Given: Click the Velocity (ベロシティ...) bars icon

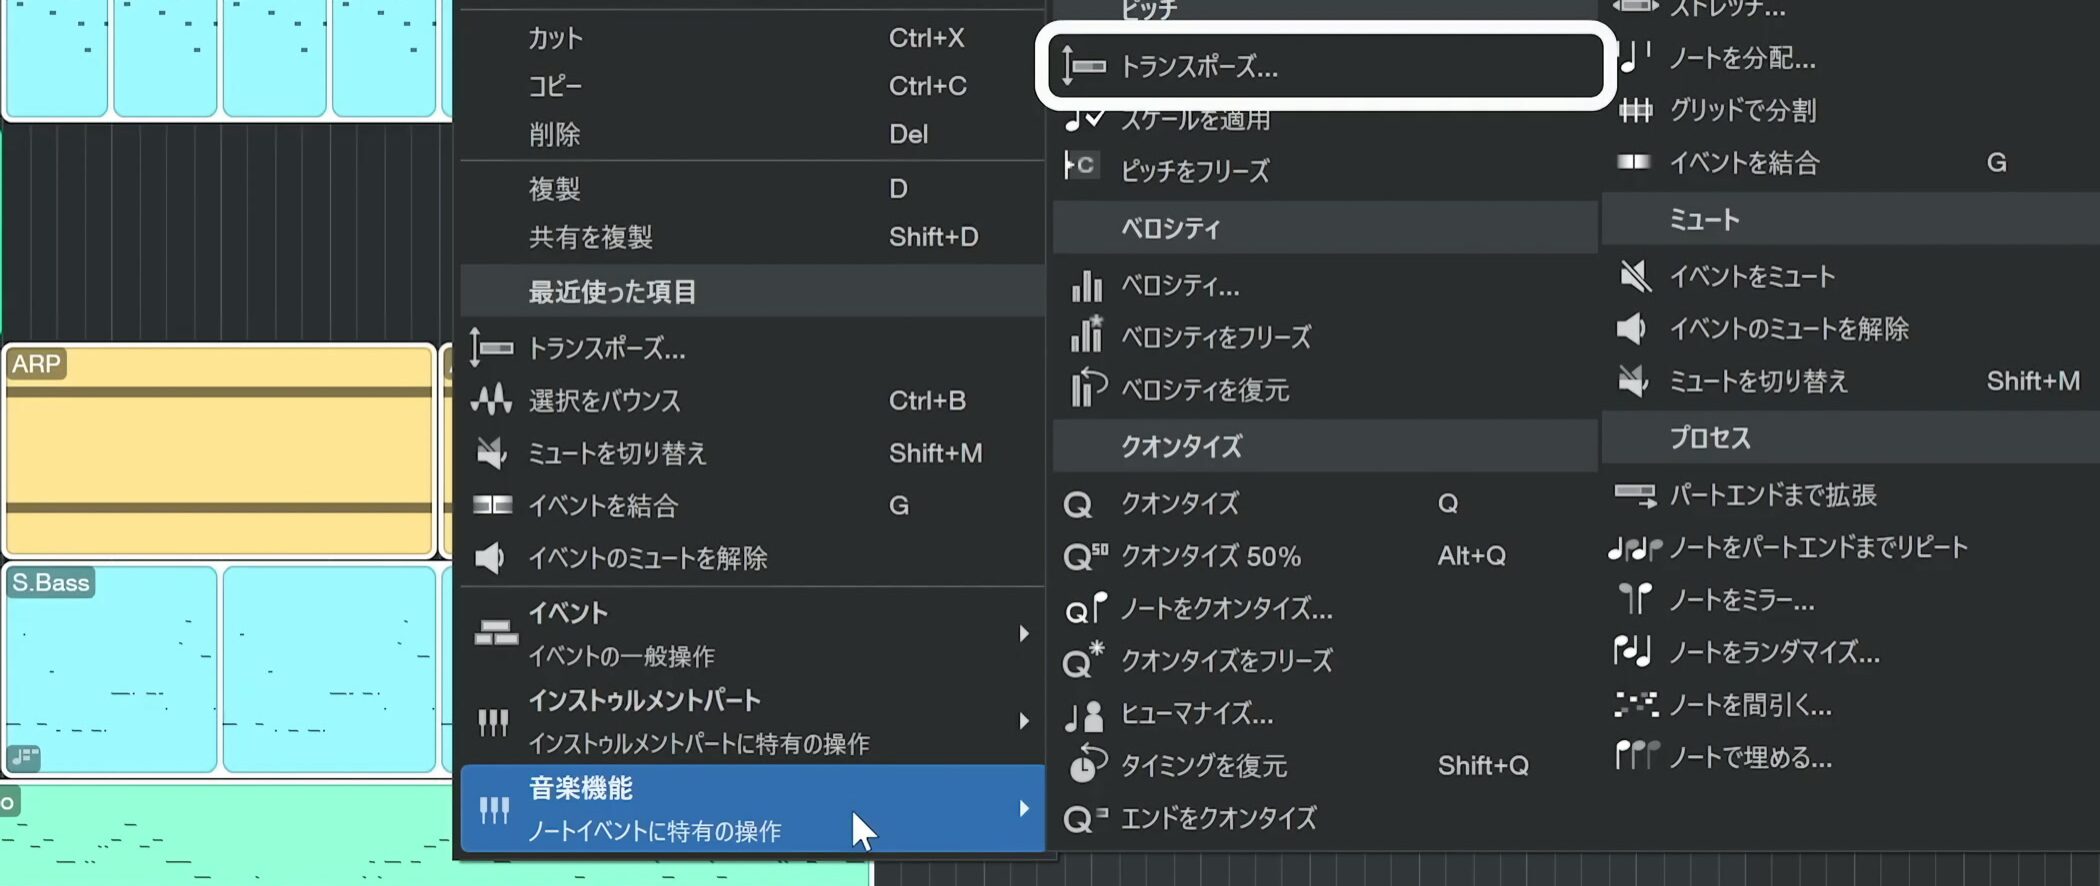Looking at the screenshot, I should [x=1086, y=286].
